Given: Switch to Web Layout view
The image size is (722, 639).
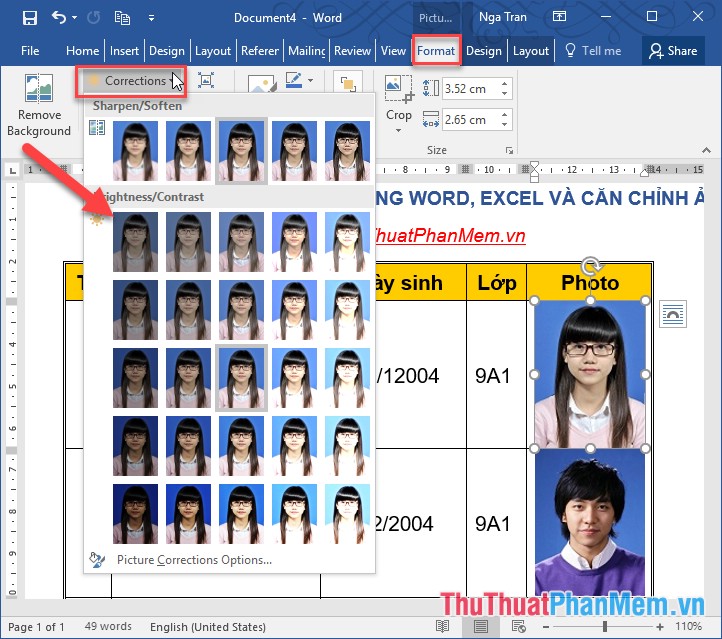Looking at the screenshot, I should click(x=518, y=627).
